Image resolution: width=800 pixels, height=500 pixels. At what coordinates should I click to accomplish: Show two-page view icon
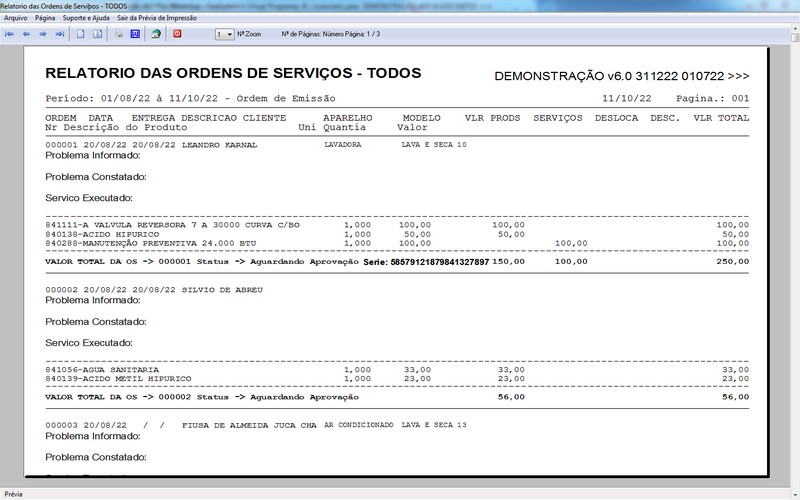click(97, 34)
